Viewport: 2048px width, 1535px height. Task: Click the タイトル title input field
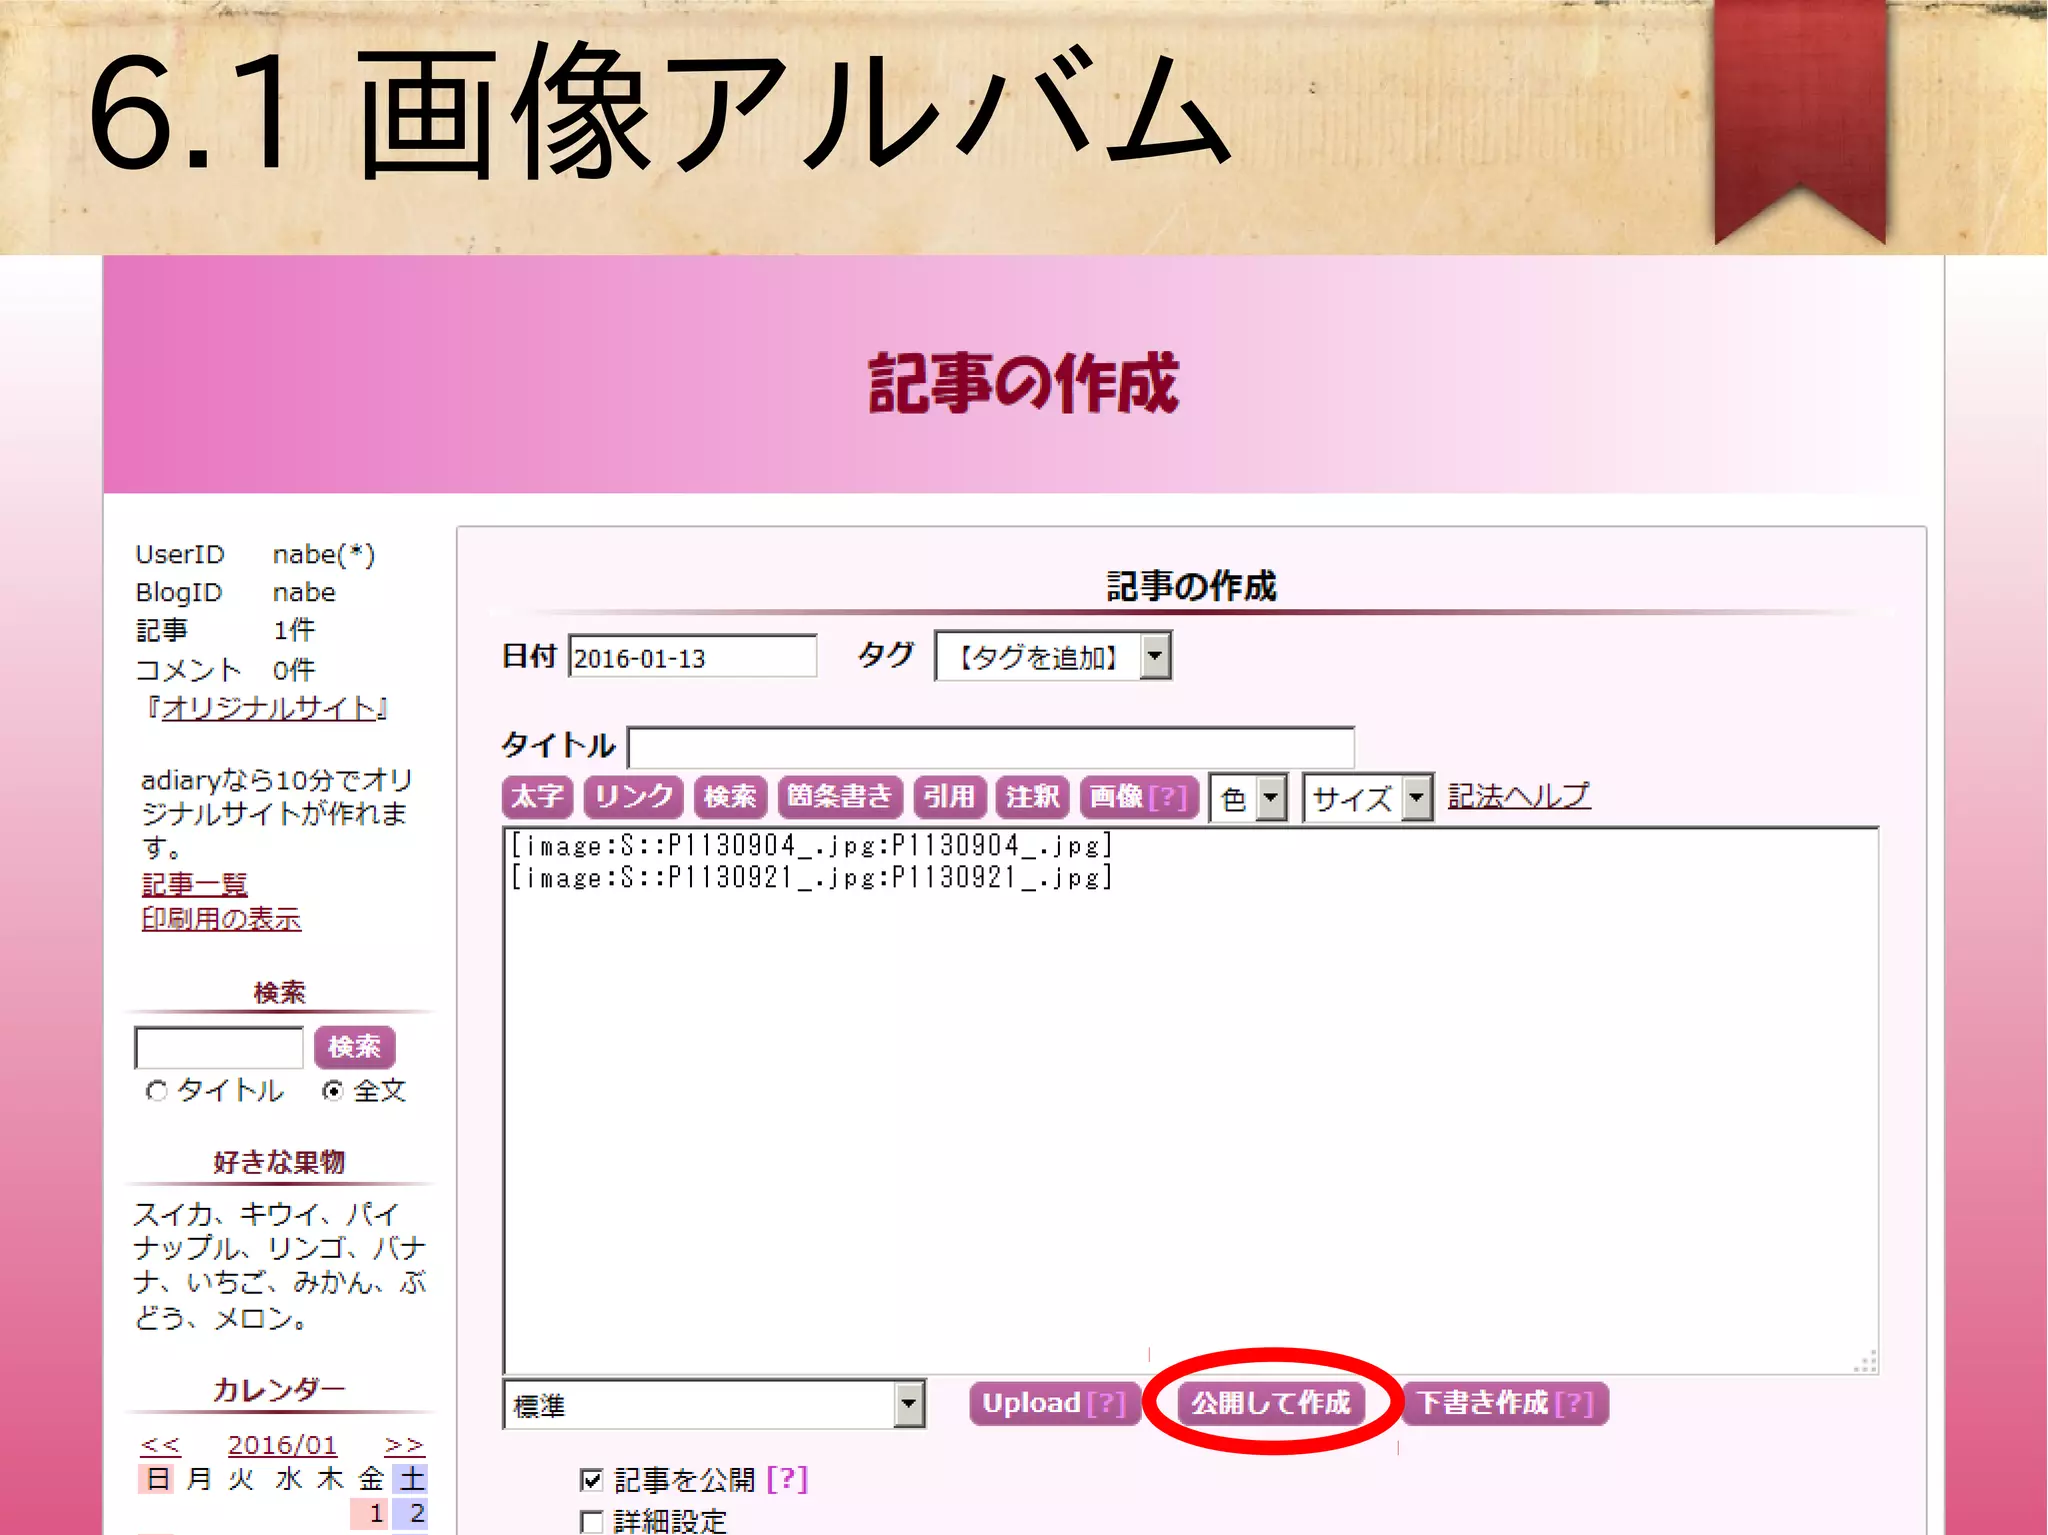[x=990, y=747]
